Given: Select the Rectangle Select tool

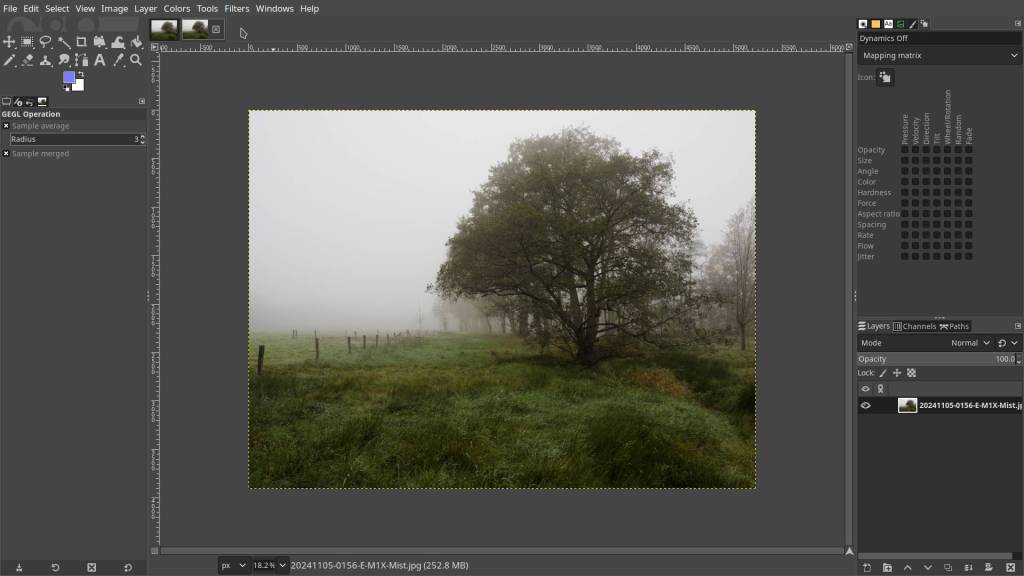Looking at the screenshot, I should (27, 42).
